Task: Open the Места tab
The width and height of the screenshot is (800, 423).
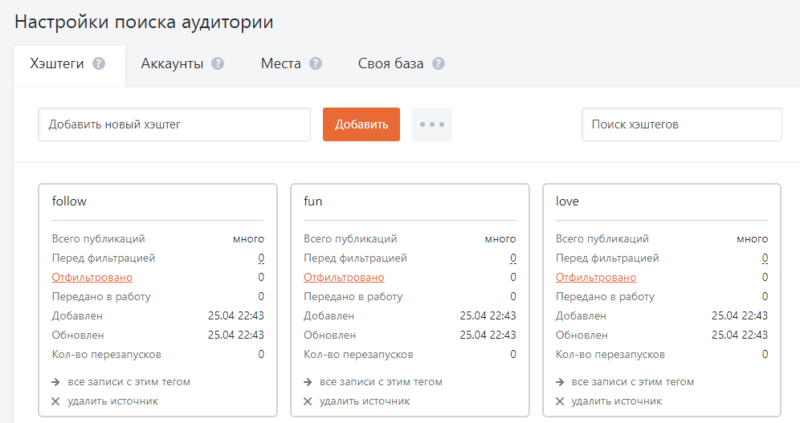Action: (281, 64)
